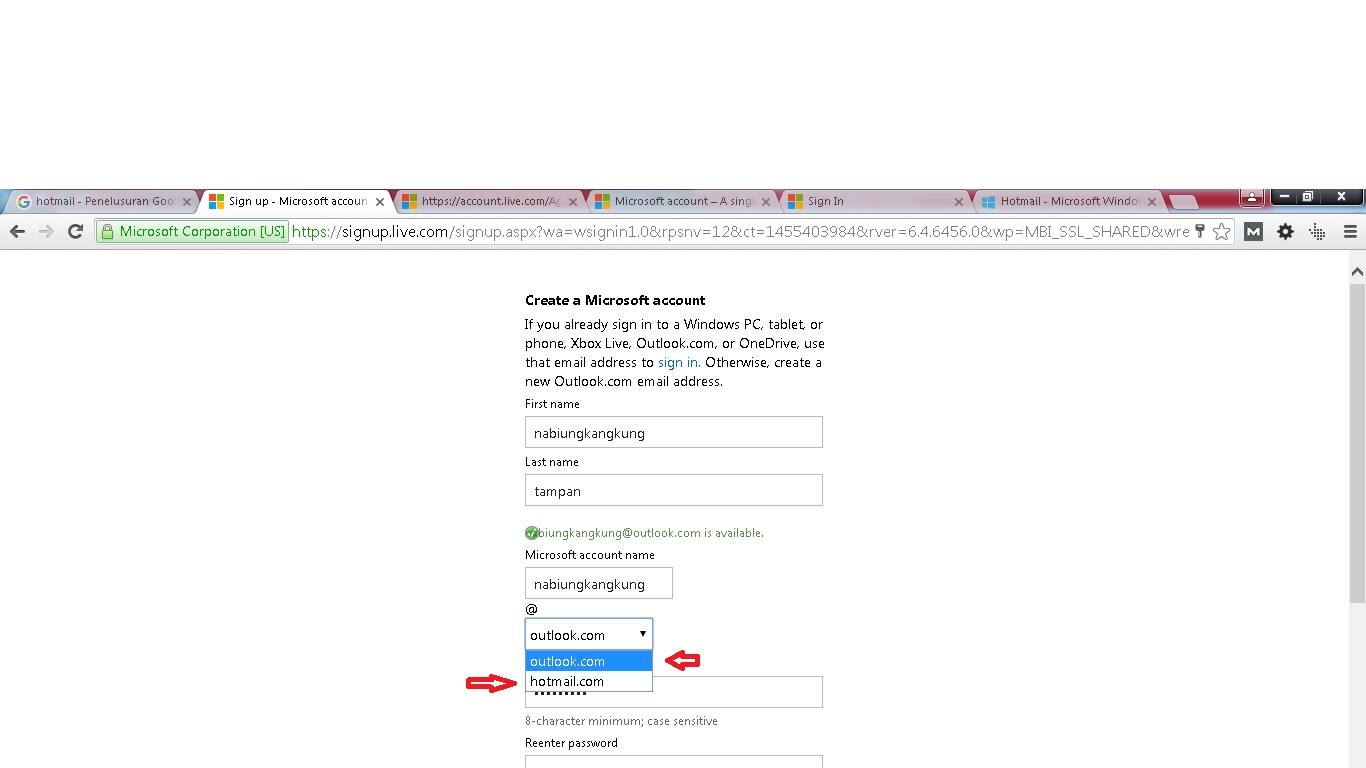Click the dotted pattern extension icon

1317,231
